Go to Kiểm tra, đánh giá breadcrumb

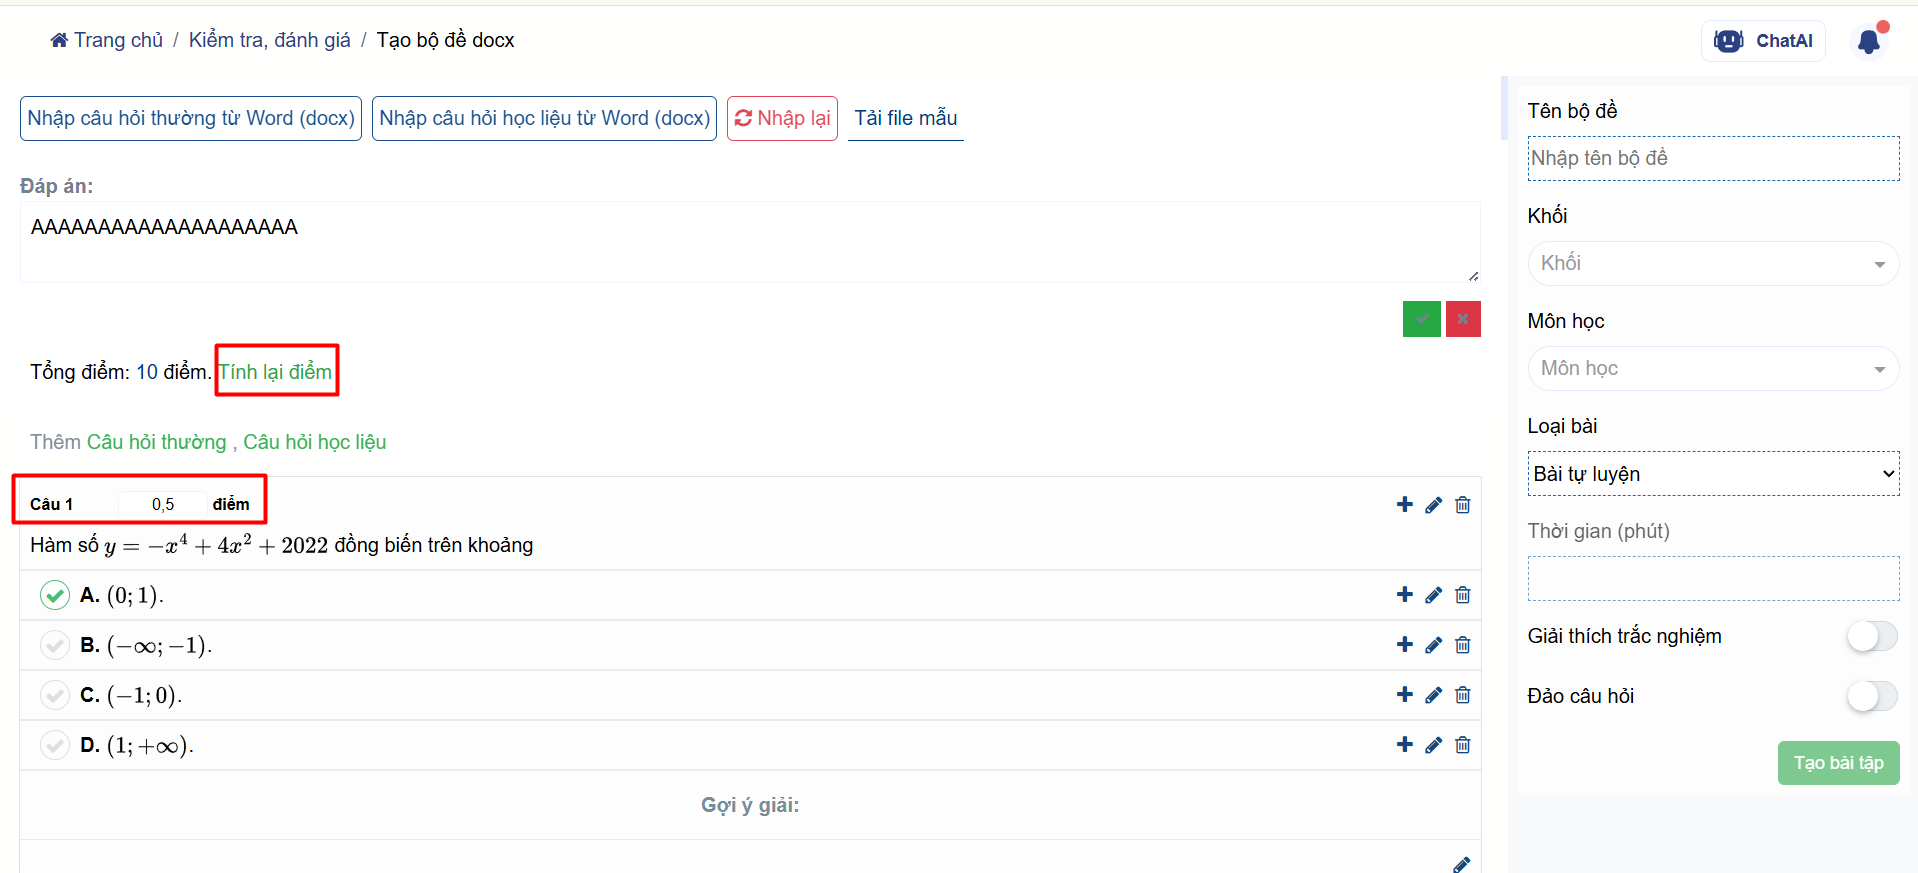click(x=269, y=40)
